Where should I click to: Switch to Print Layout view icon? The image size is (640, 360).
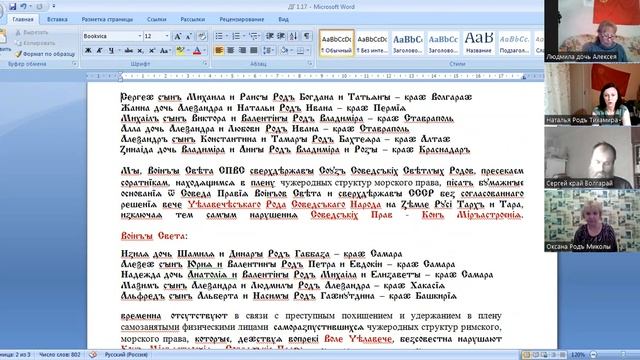[x=526, y=355]
